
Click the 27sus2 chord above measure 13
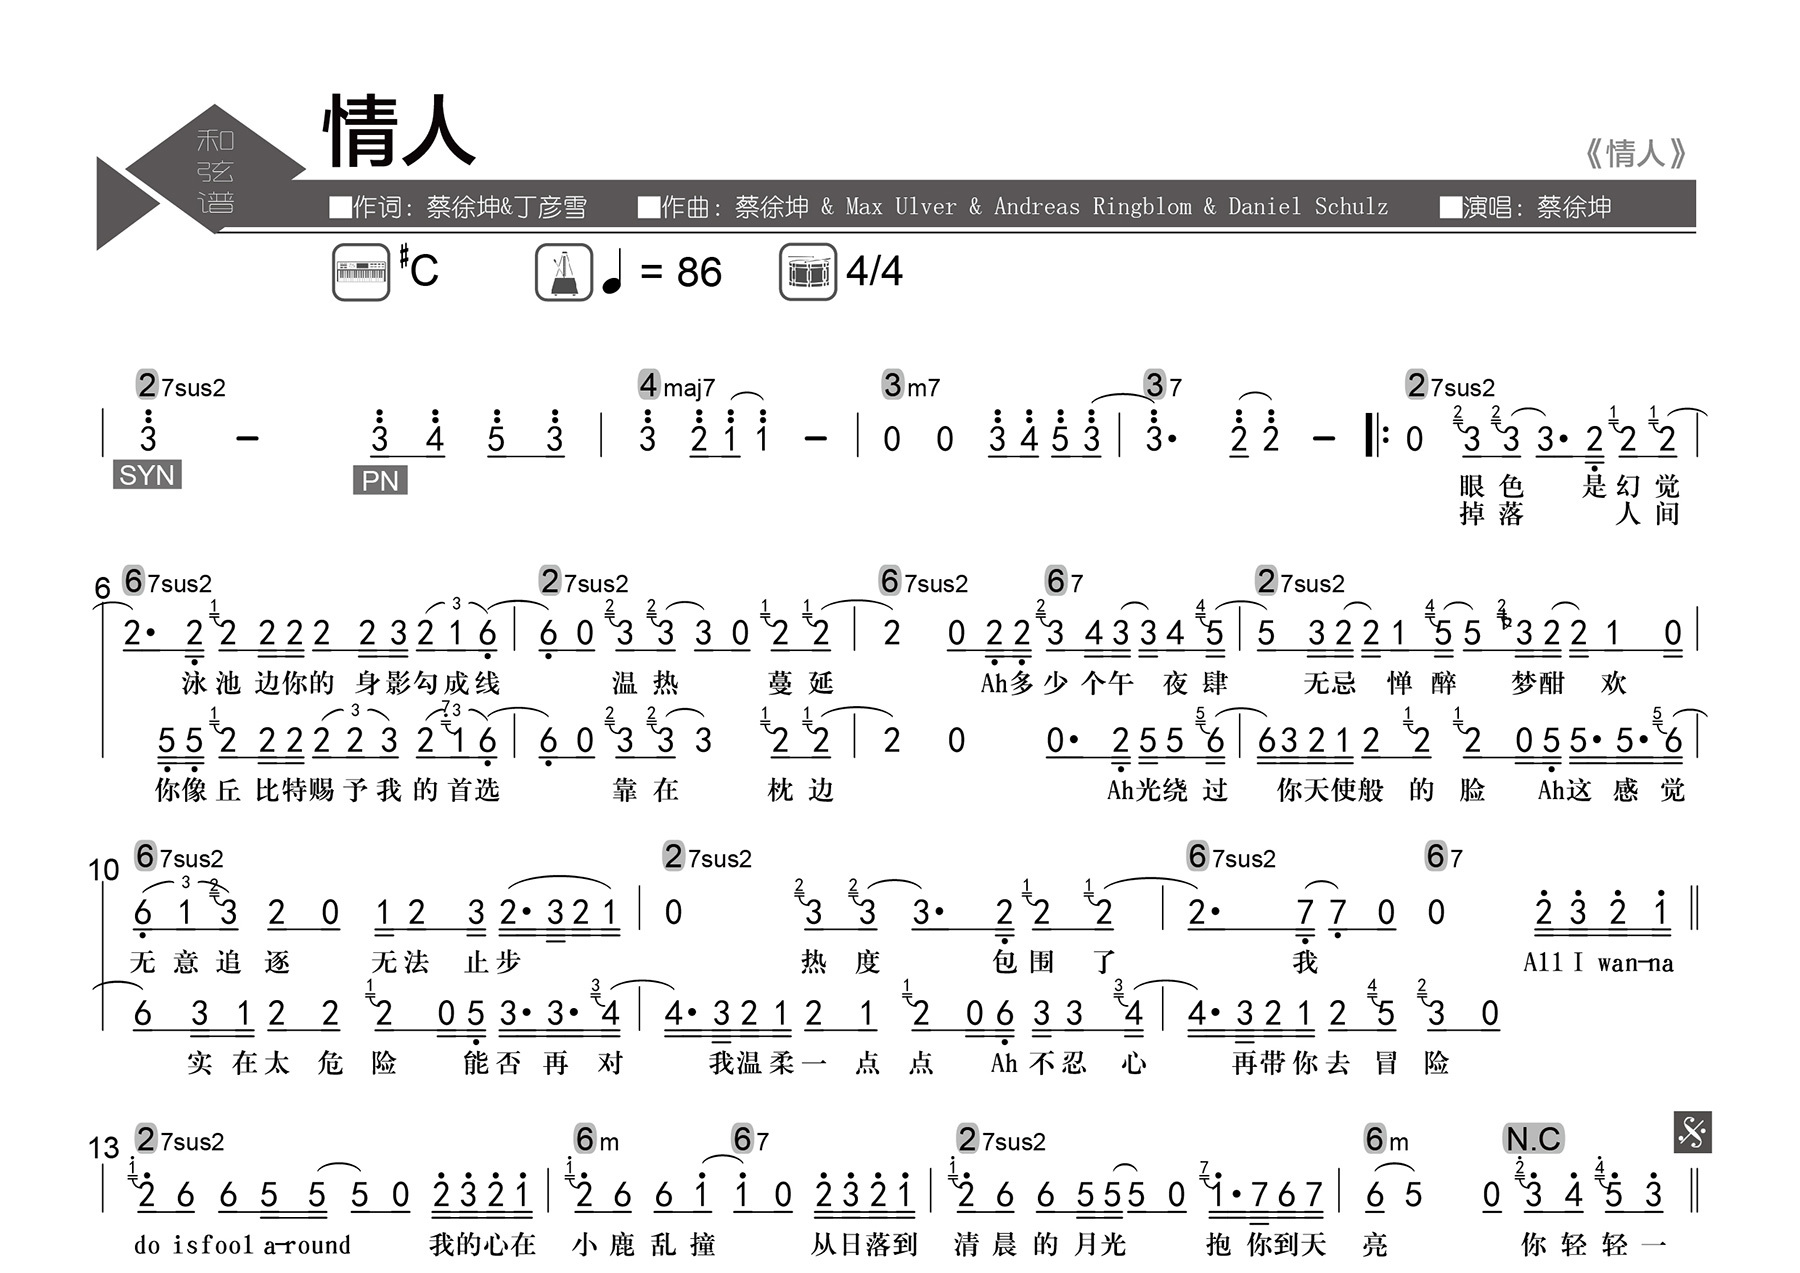pyautogui.click(x=180, y=1139)
